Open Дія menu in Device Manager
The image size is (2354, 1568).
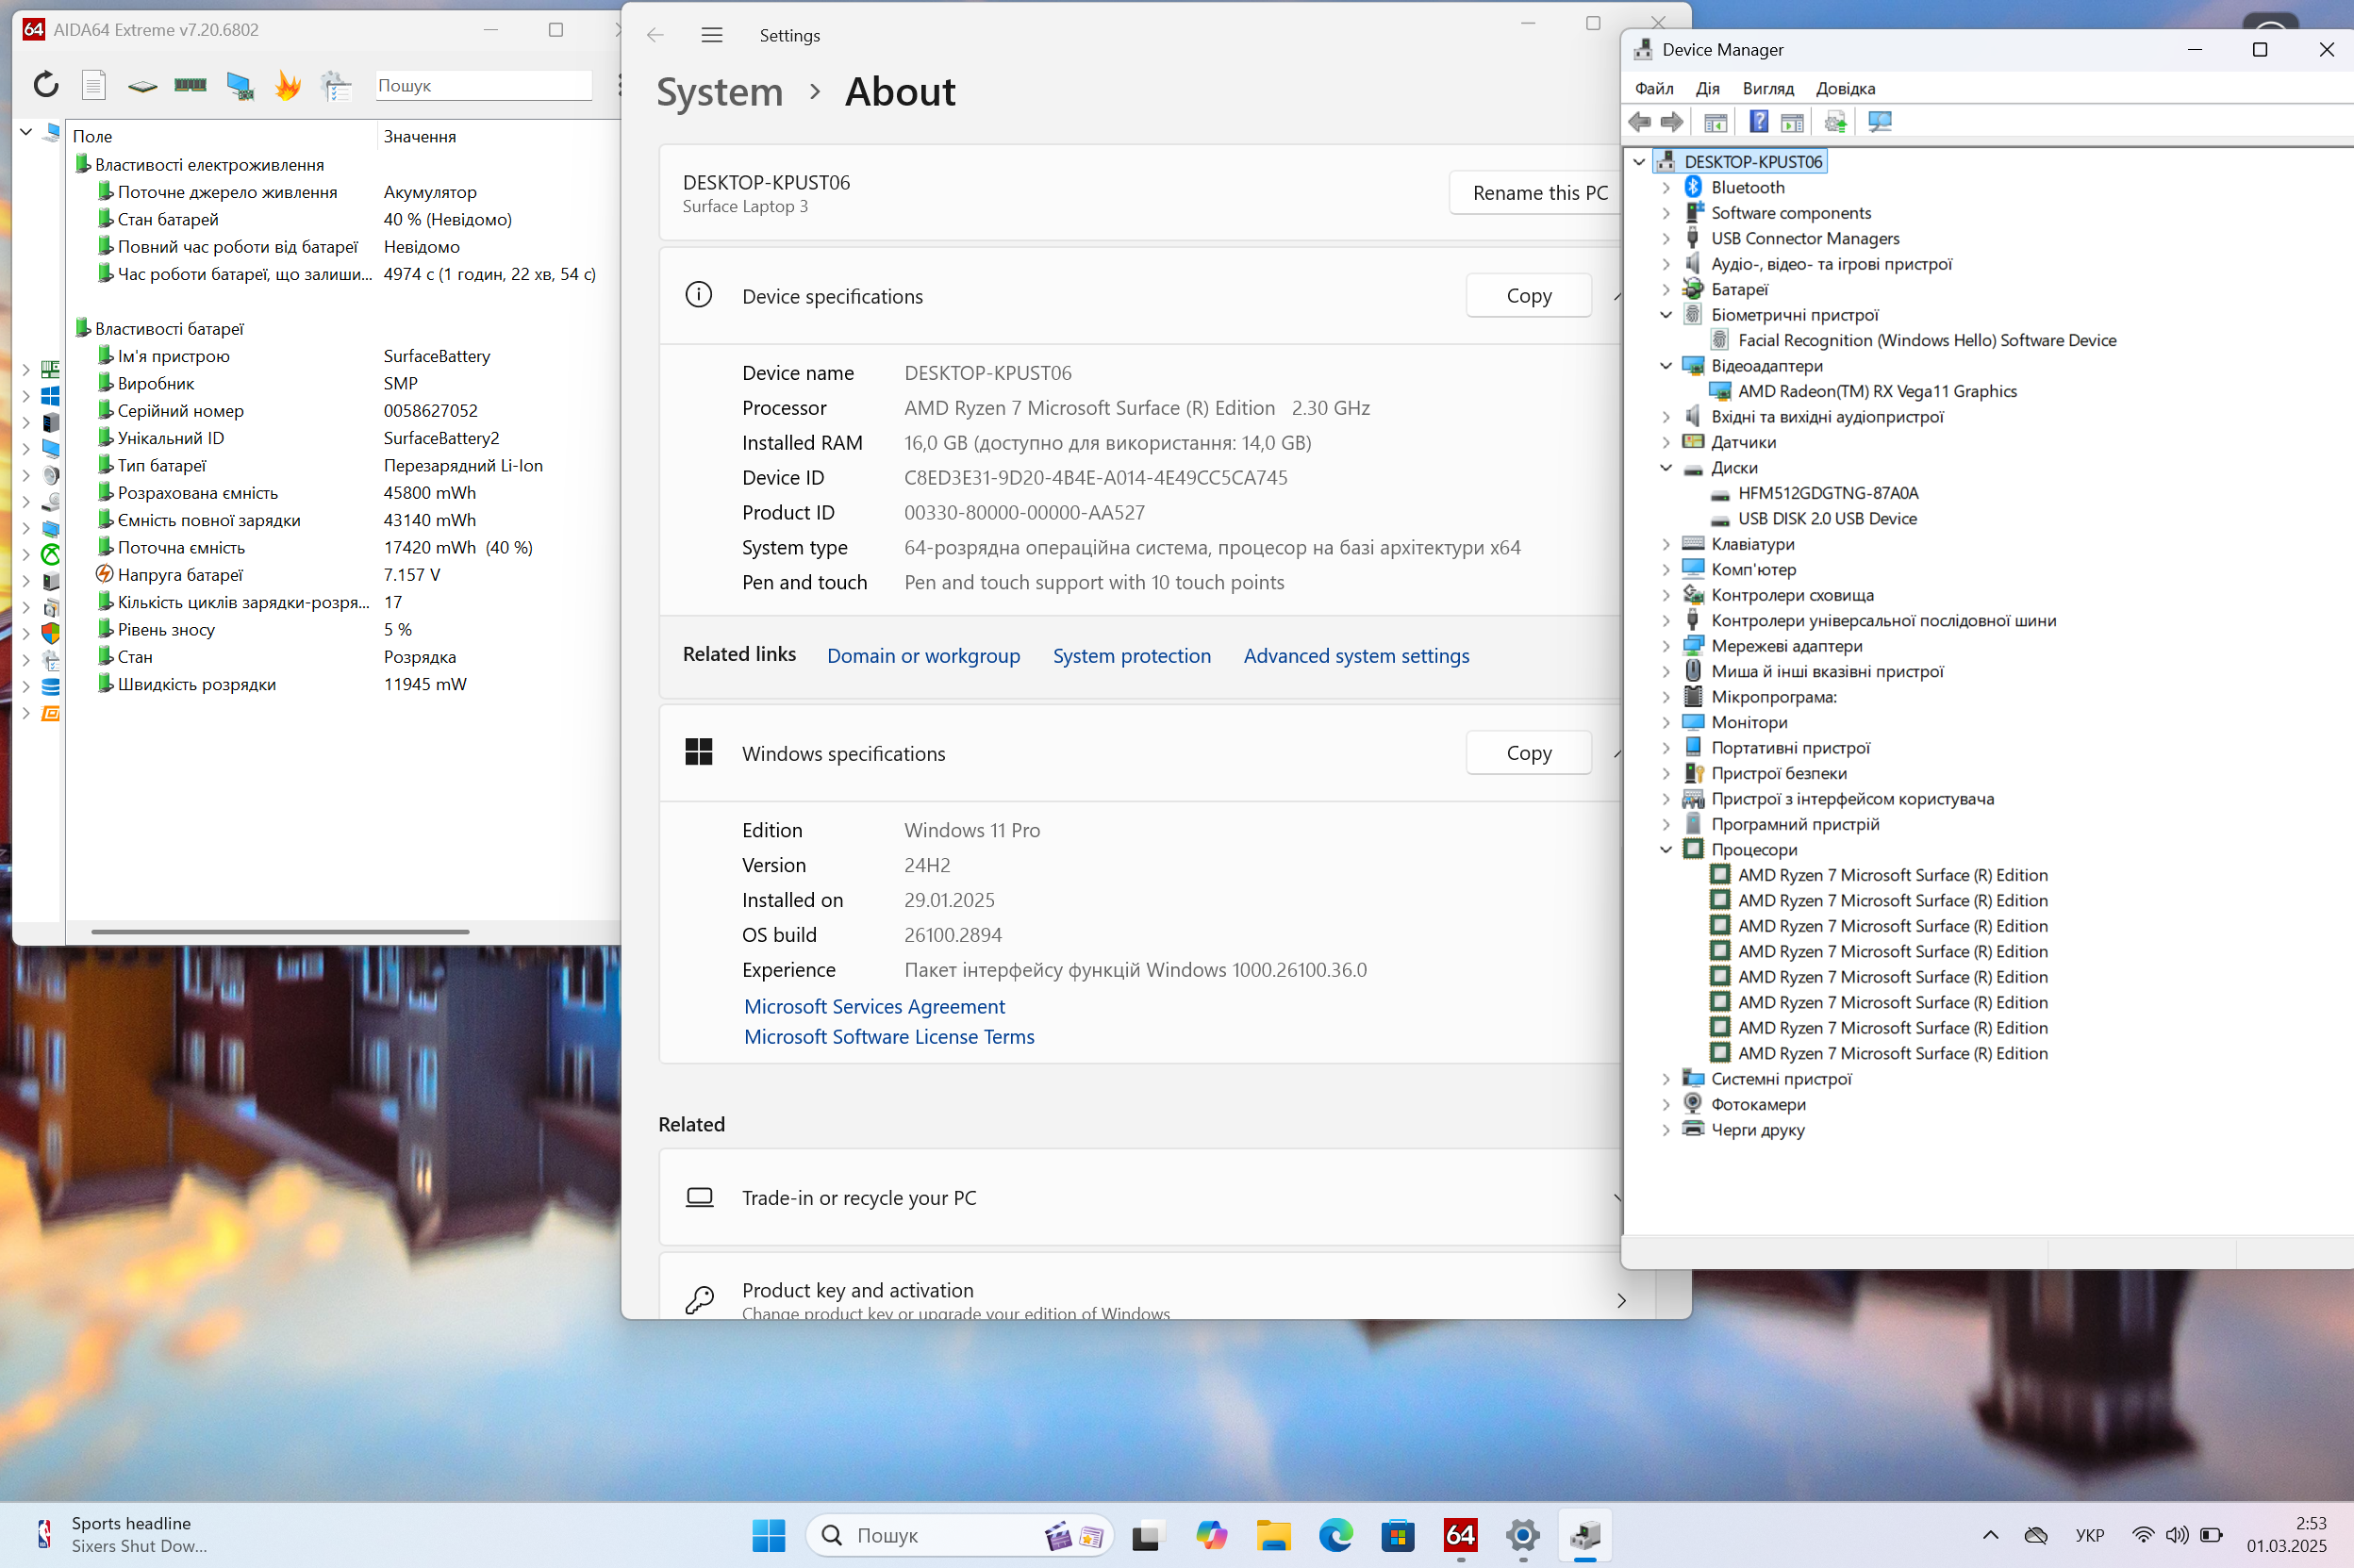[1708, 88]
